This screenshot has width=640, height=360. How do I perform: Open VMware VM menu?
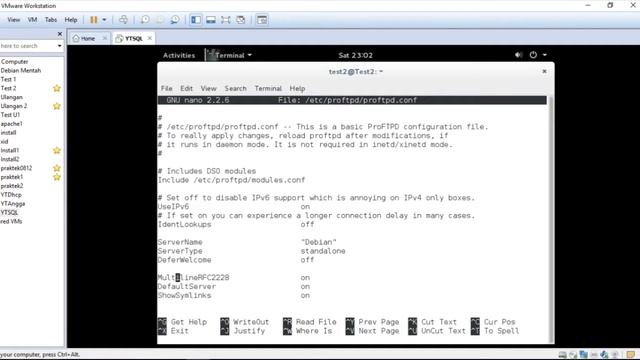coord(32,20)
